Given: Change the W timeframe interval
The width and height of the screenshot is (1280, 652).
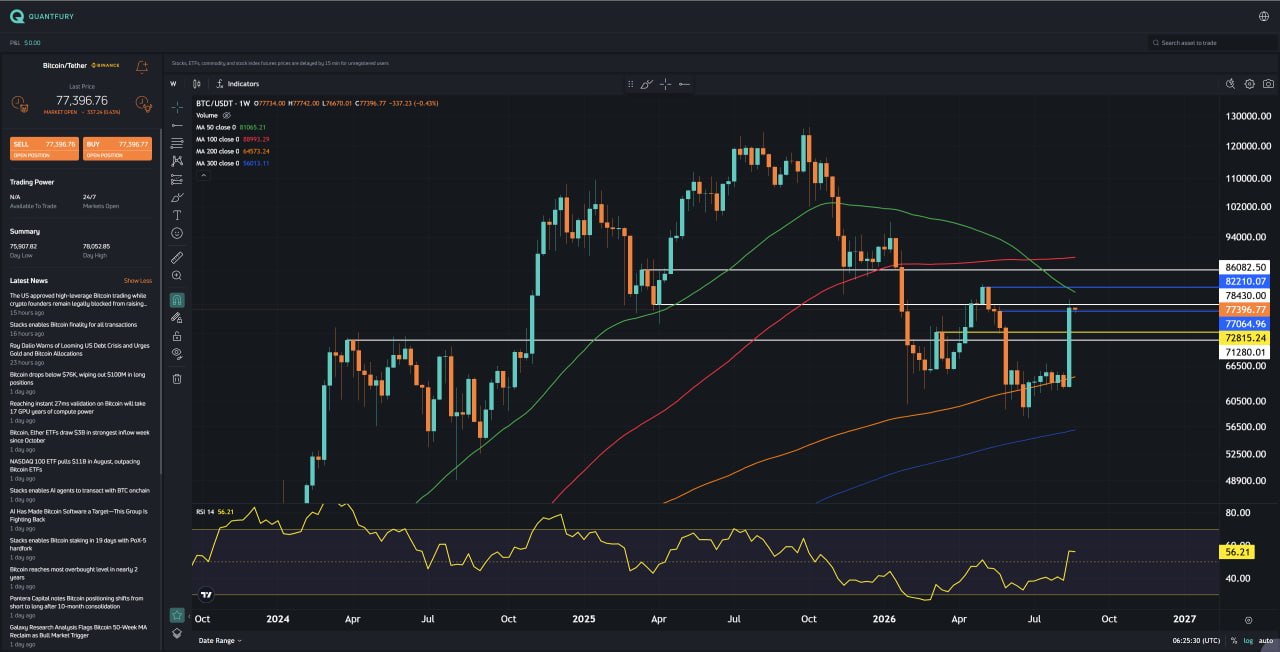Looking at the screenshot, I should (x=173, y=84).
